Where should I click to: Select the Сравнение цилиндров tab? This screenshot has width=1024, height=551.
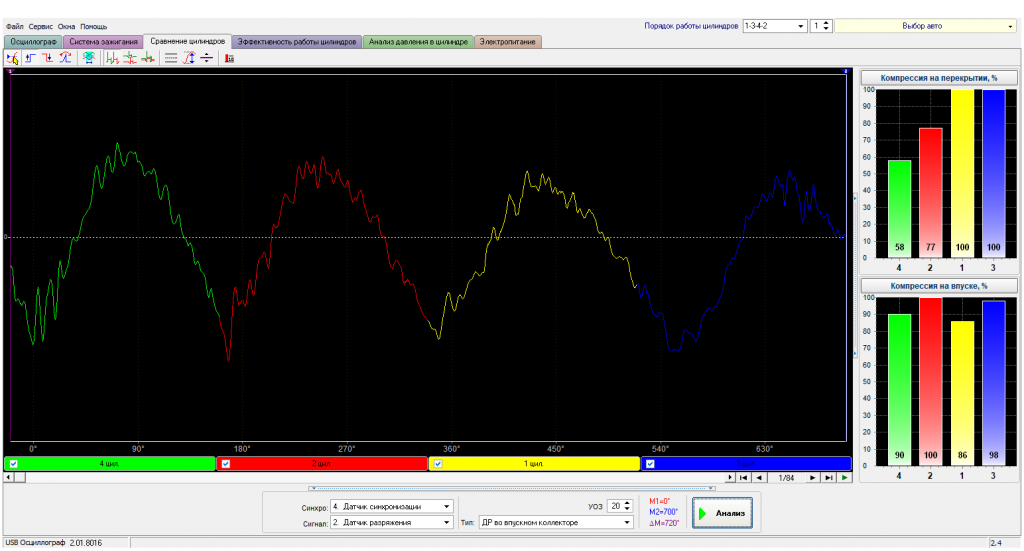click(187, 41)
